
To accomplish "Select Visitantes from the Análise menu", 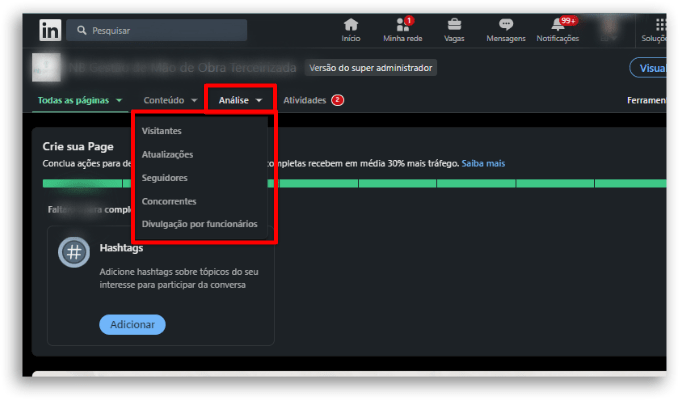I will pyautogui.click(x=162, y=131).
